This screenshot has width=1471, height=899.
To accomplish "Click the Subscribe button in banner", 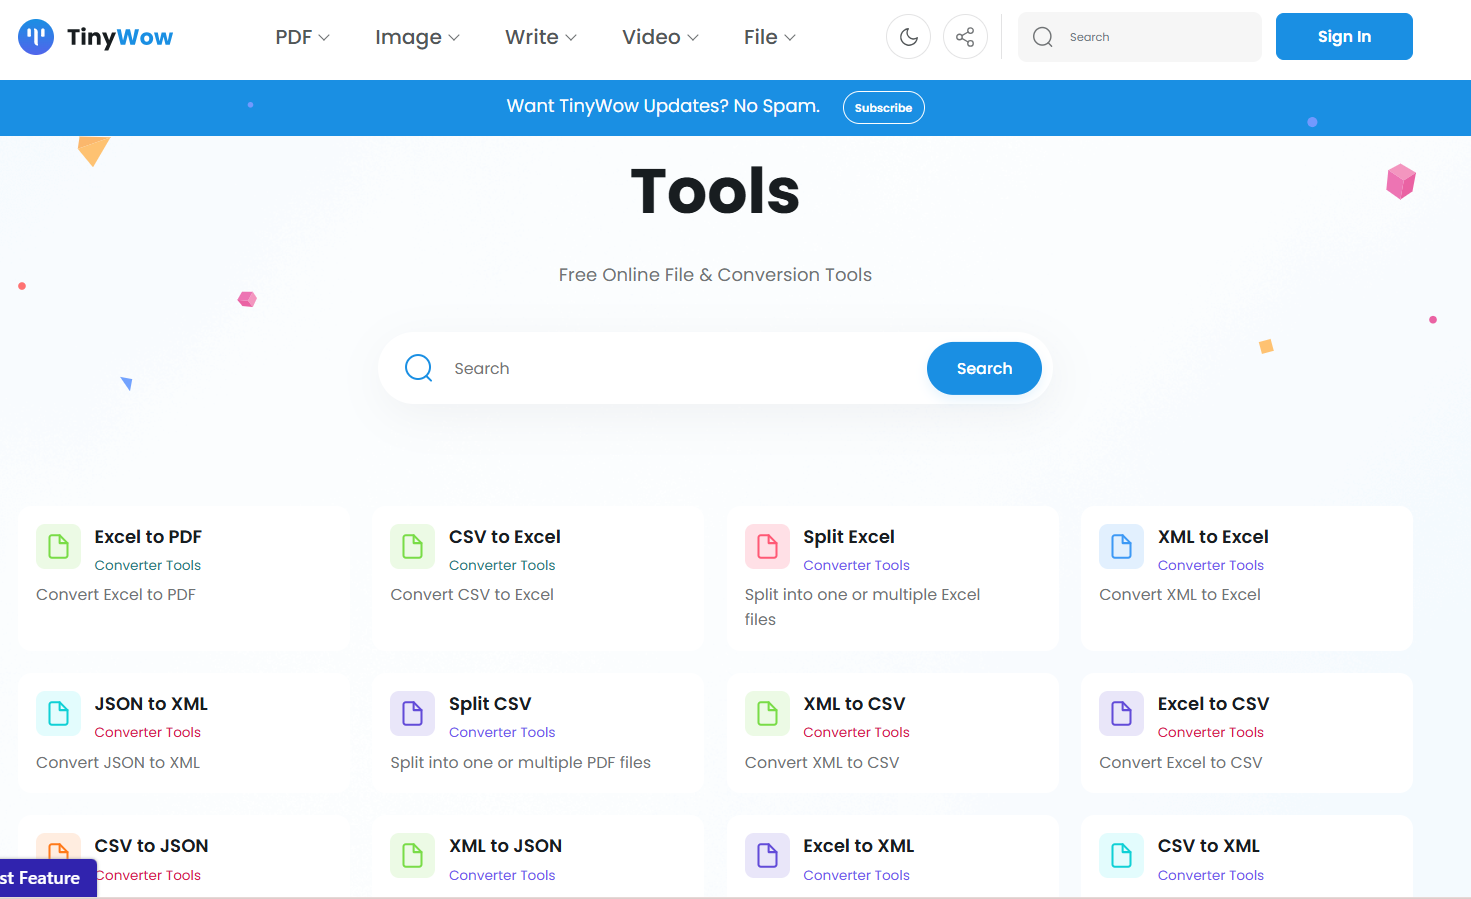I will coord(883,107).
